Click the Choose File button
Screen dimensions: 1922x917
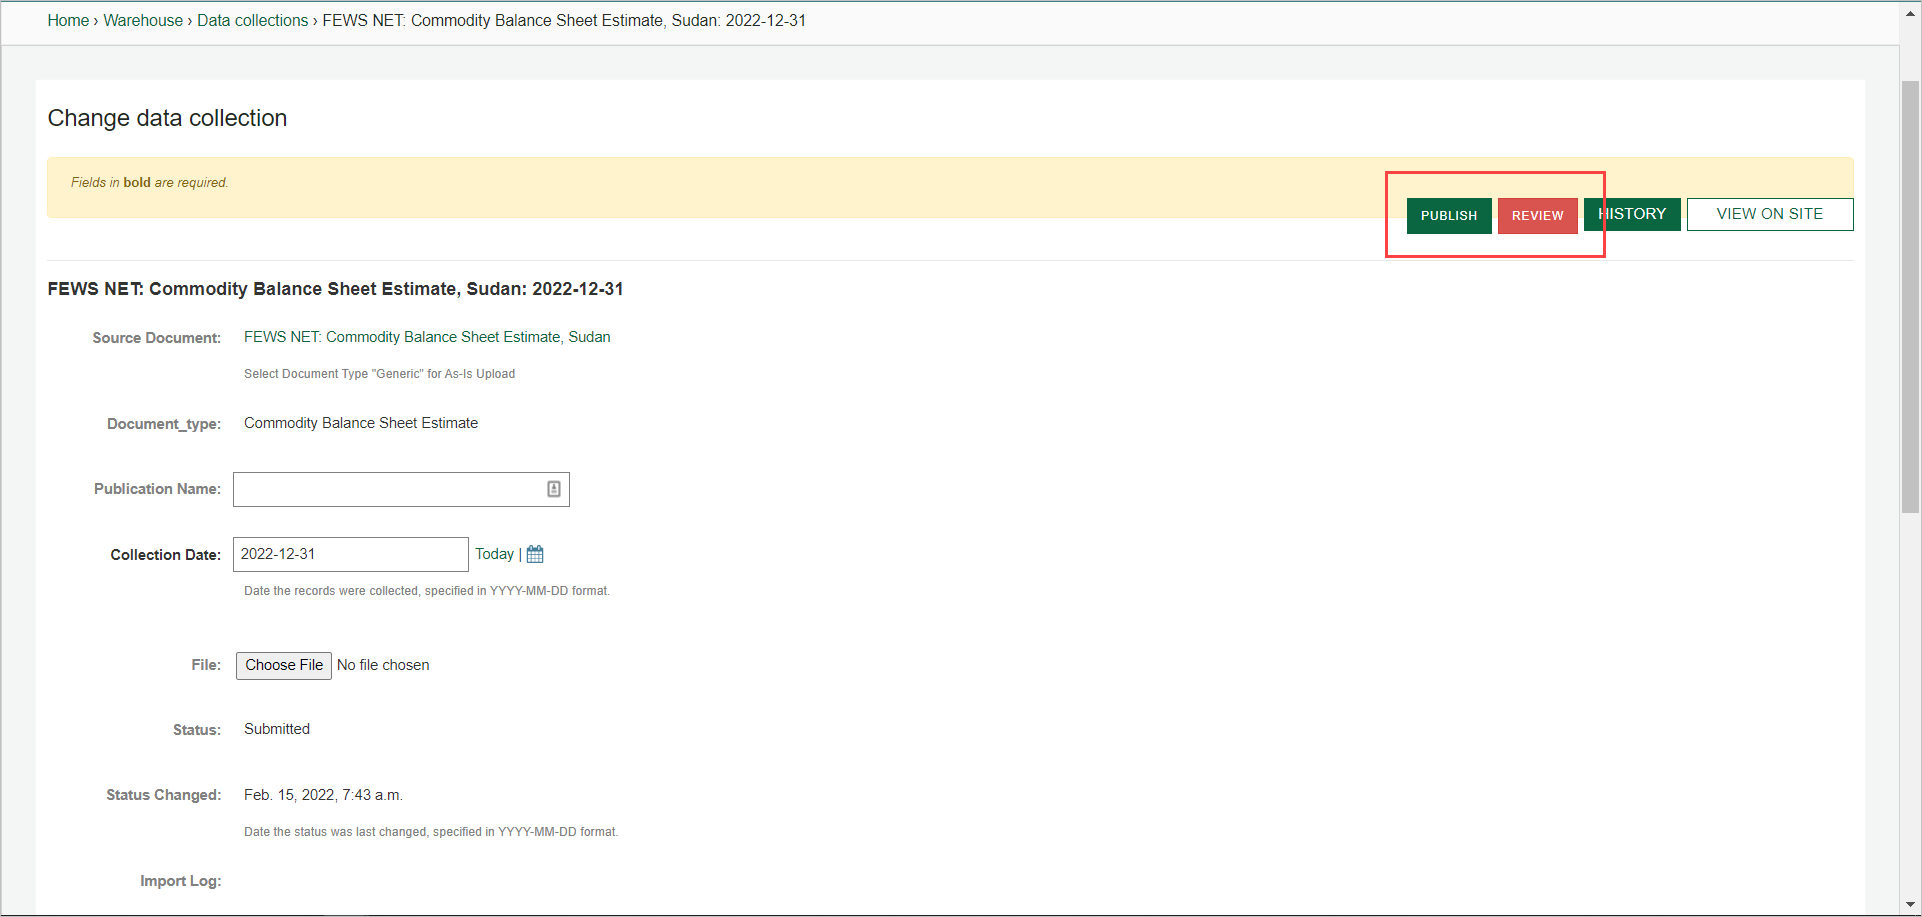pyautogui.click(x=284, y=665)
